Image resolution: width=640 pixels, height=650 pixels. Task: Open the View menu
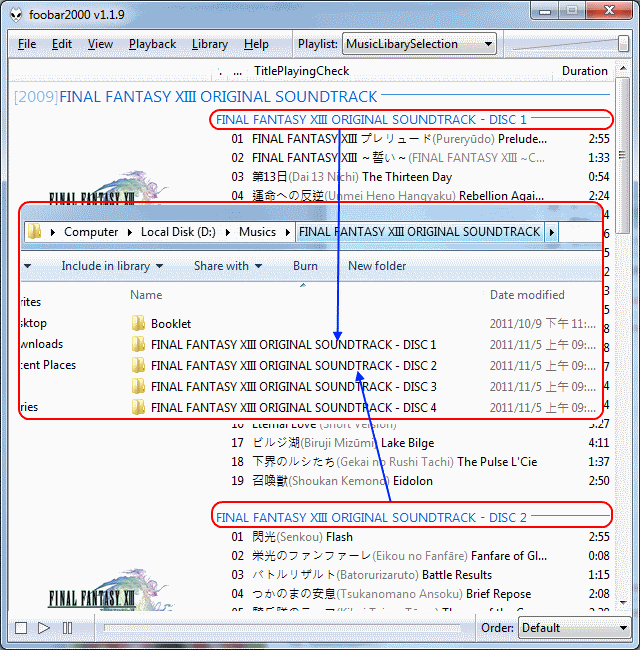pos(100,44)
